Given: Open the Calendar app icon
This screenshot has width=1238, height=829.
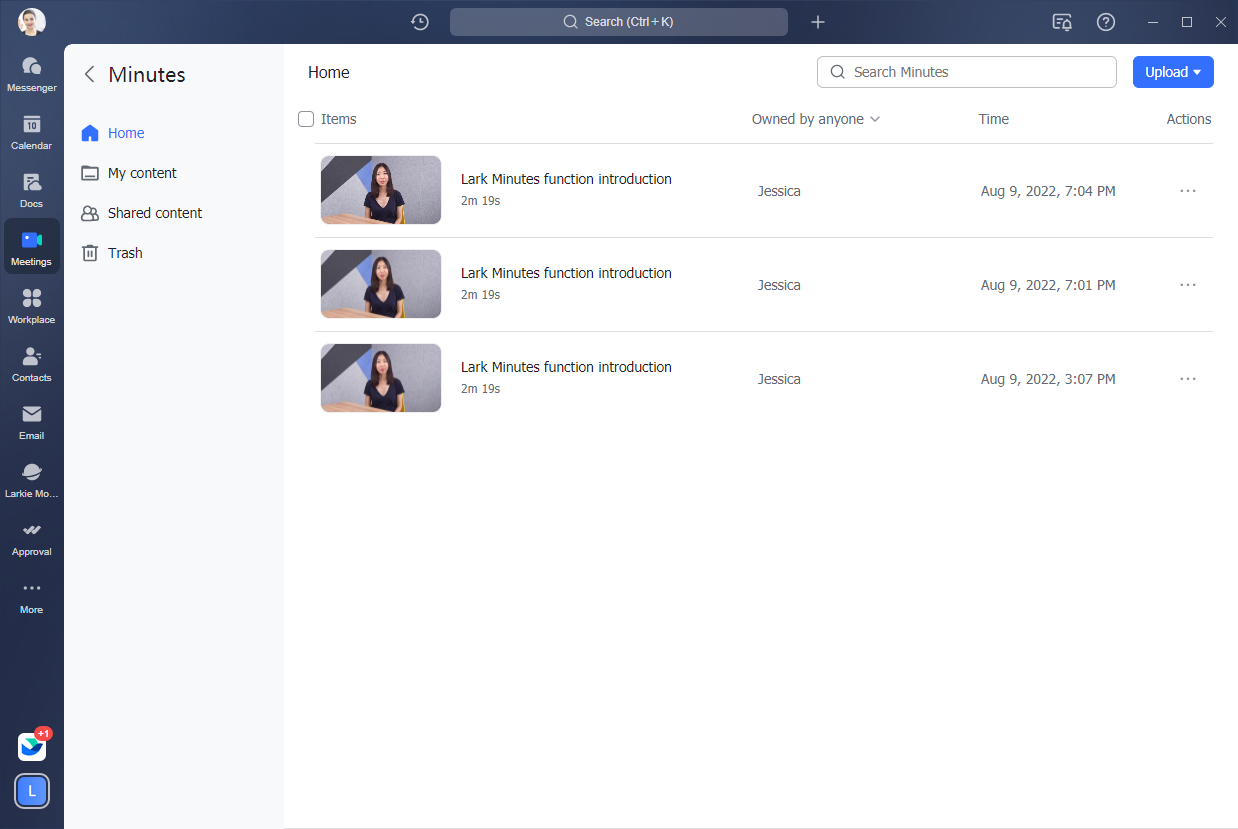Looking at the screenshot, I should (x=31, y=131).
